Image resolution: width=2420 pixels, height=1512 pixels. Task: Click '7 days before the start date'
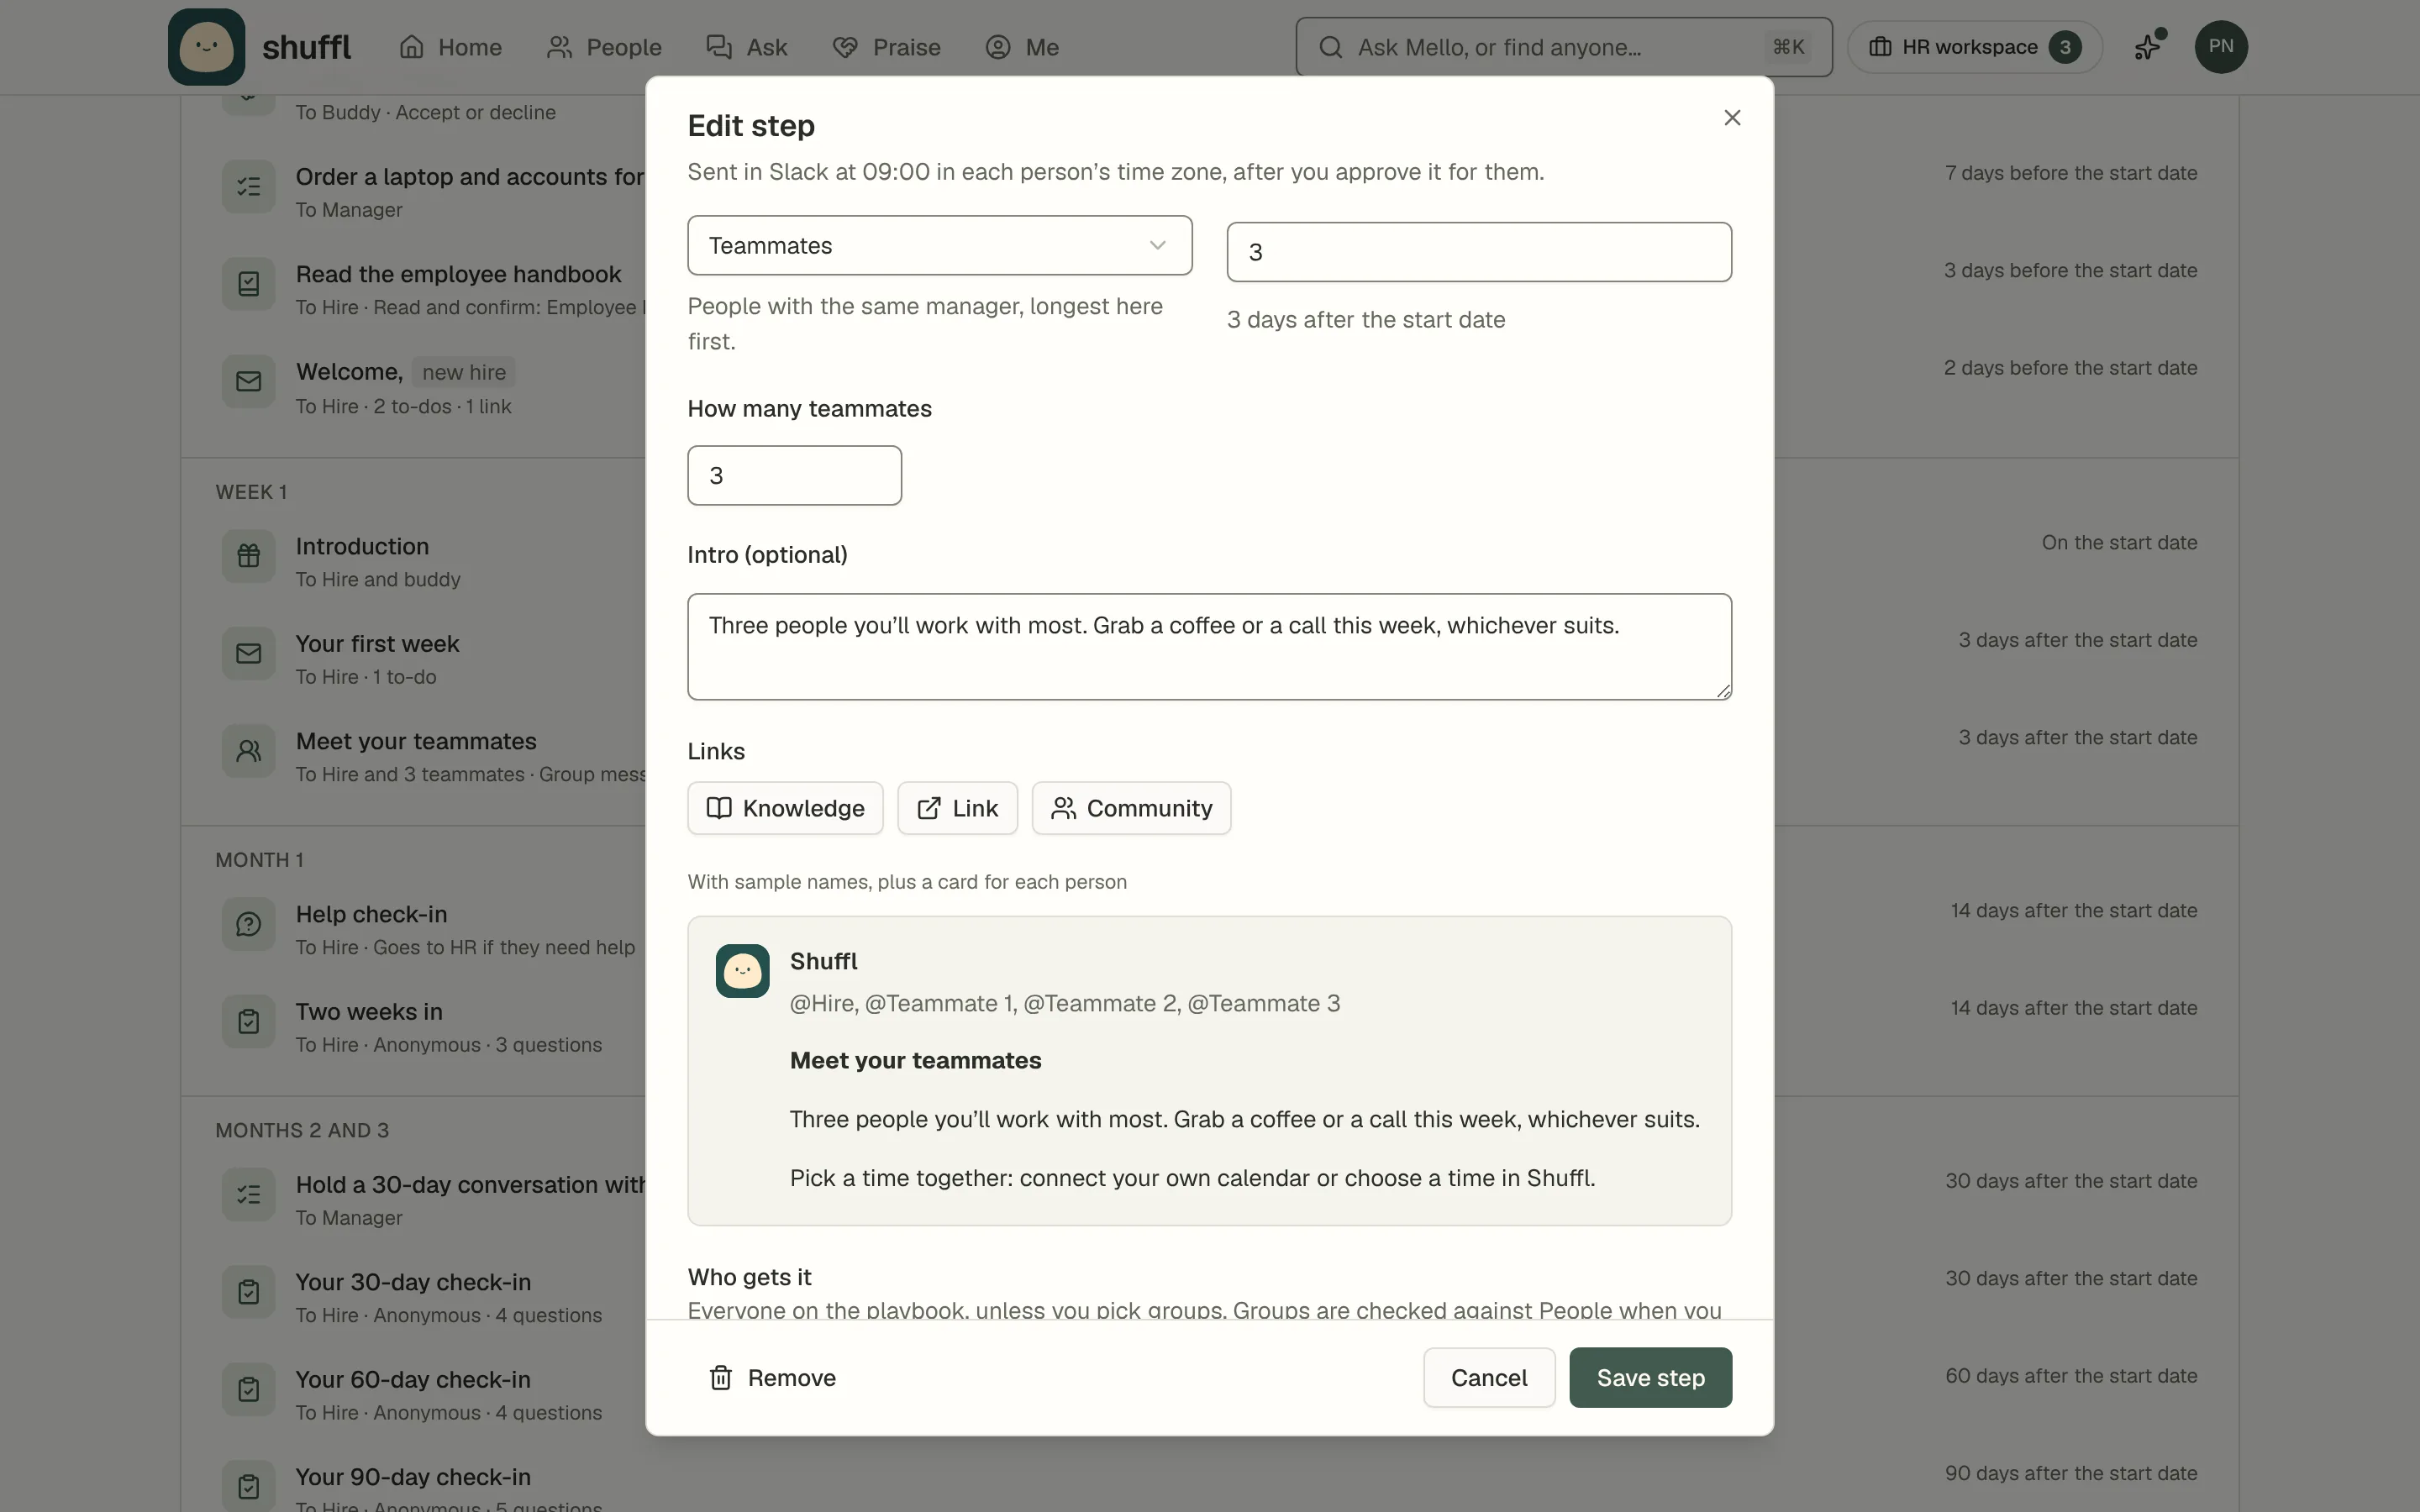coord(2071,173)
